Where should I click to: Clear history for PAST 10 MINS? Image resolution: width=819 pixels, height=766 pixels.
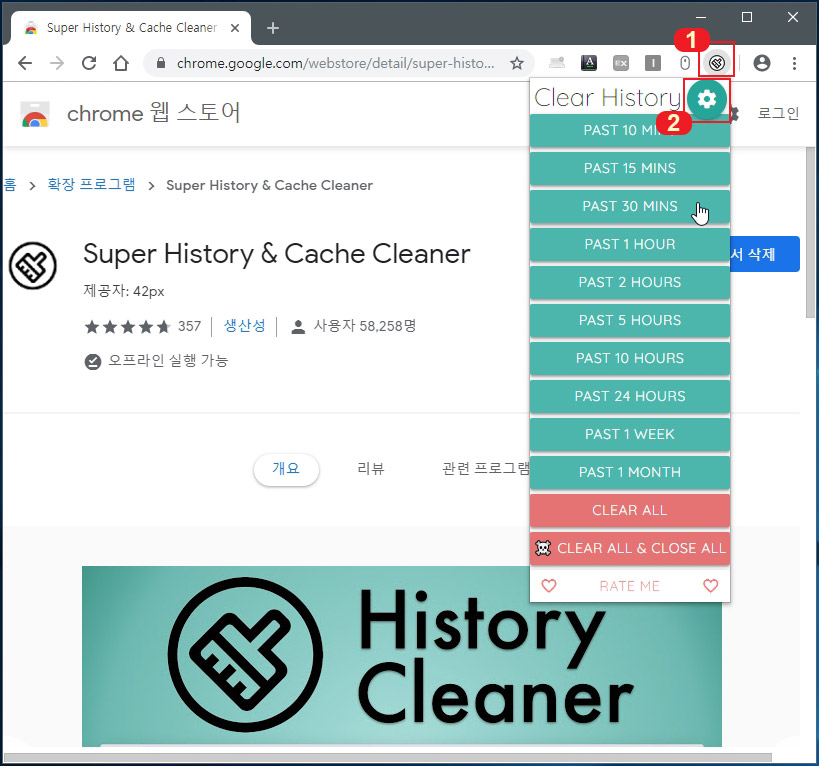tap(629, 130)
